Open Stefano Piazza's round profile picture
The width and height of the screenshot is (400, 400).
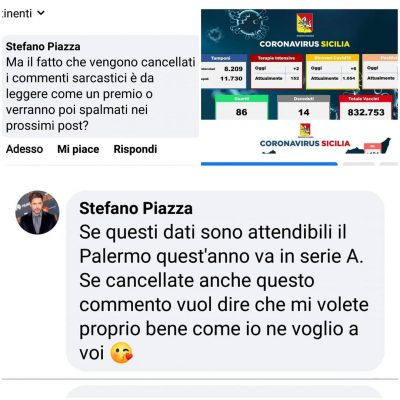click(x=37, y=212)
